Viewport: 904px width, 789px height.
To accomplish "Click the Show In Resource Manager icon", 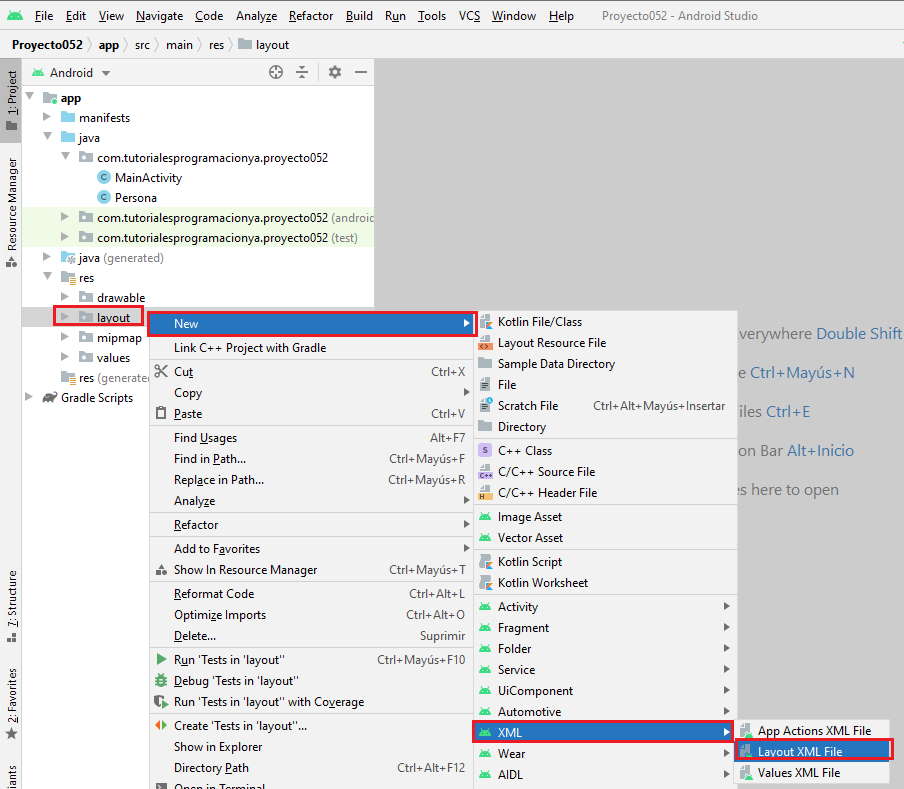I will 161,569.
